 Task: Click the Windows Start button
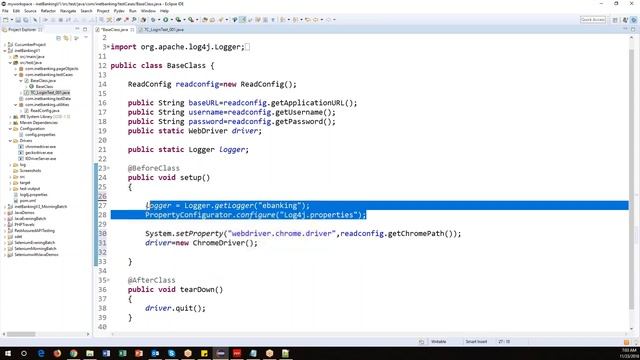[8, 353]
